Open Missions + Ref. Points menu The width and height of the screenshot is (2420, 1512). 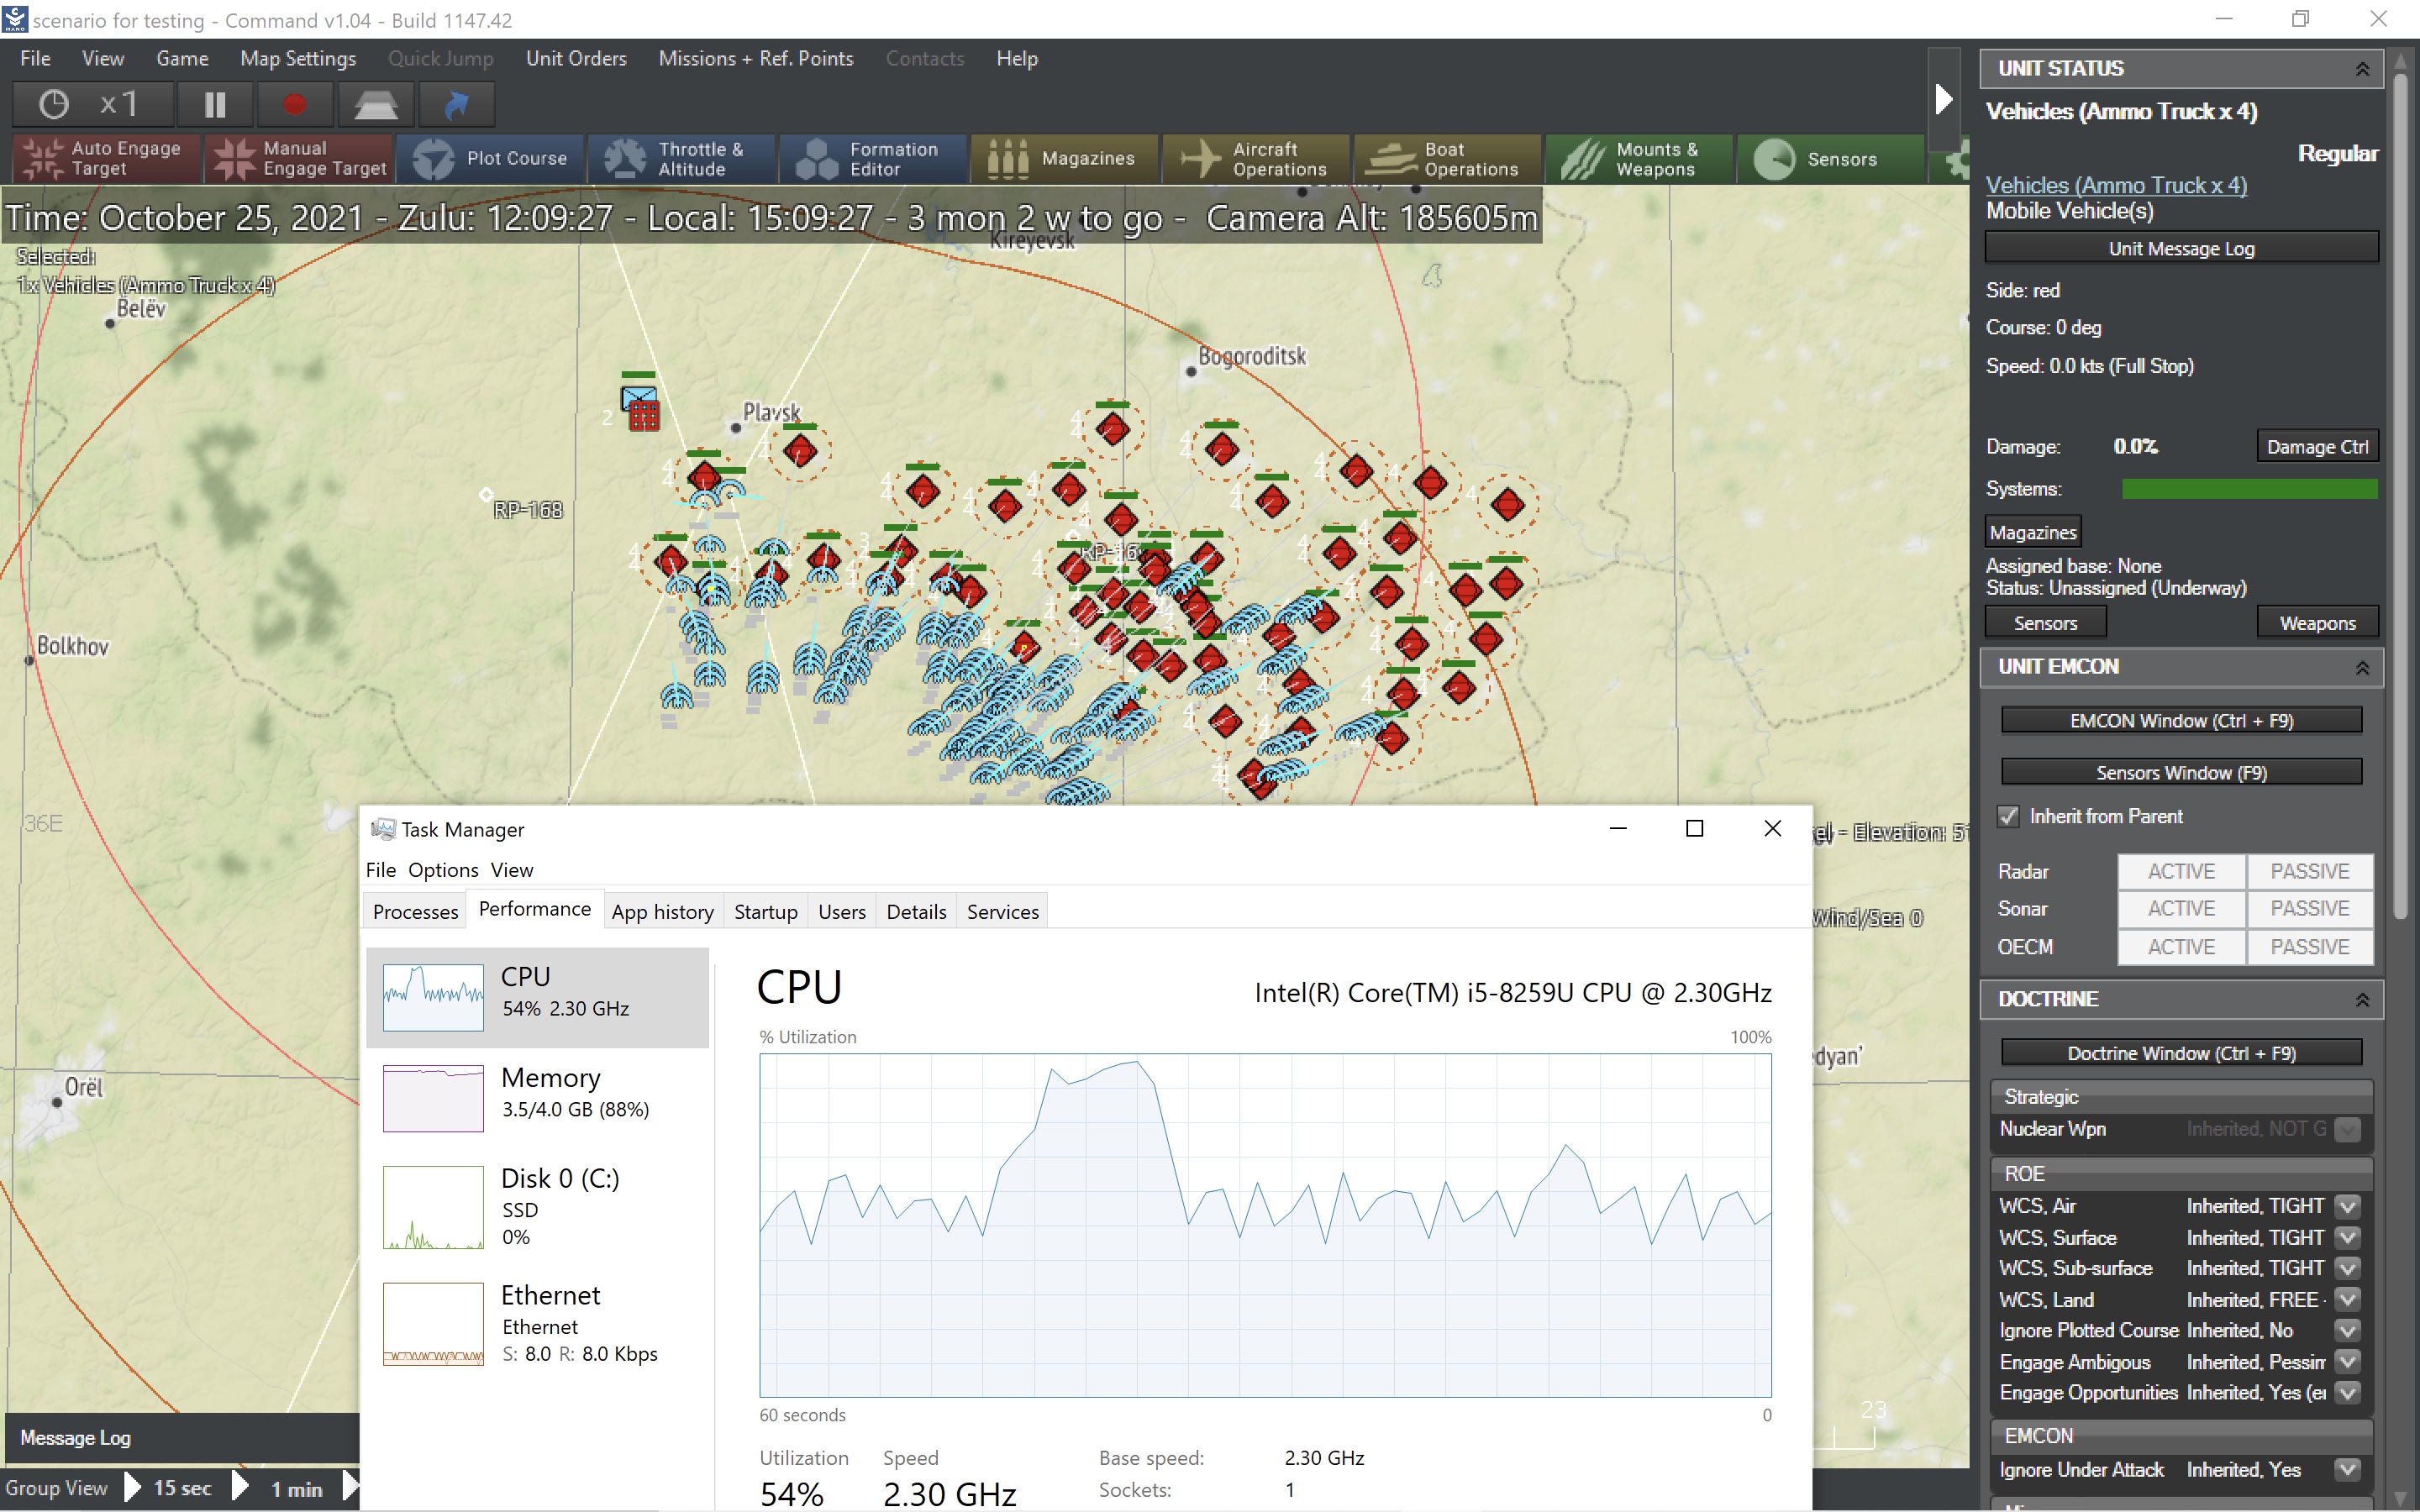point(755,59)
